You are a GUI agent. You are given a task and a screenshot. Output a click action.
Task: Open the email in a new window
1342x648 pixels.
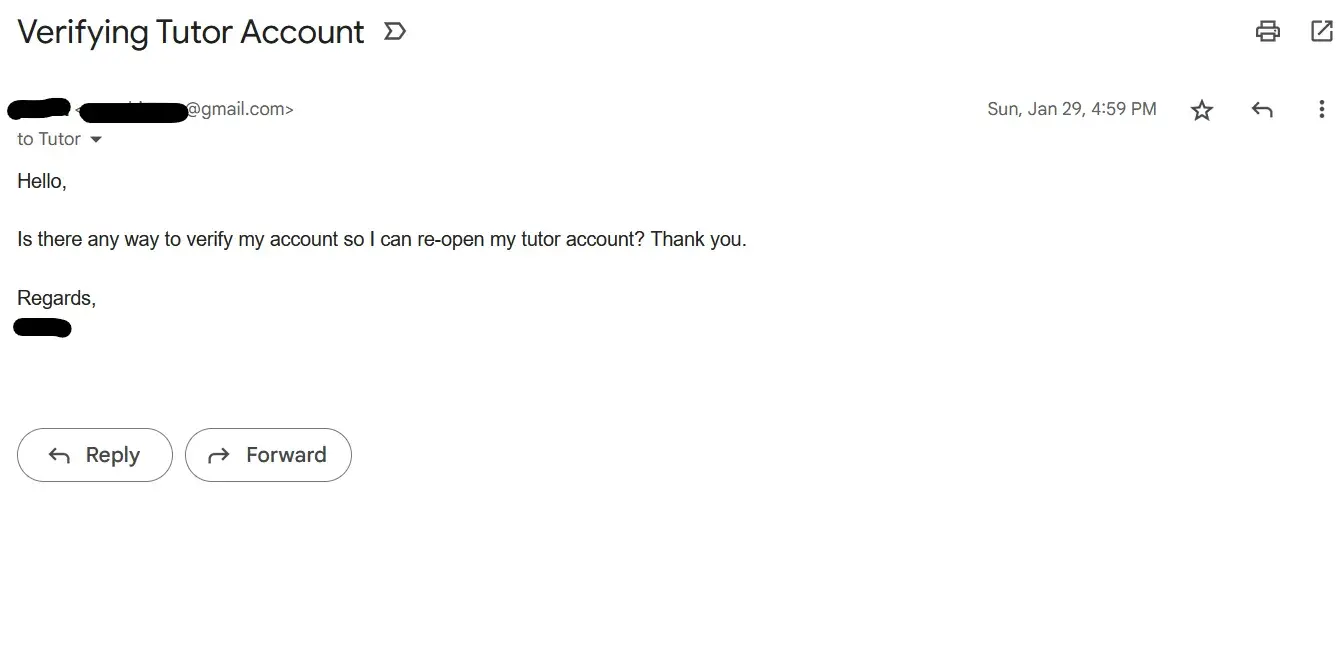click(1321, 31)
